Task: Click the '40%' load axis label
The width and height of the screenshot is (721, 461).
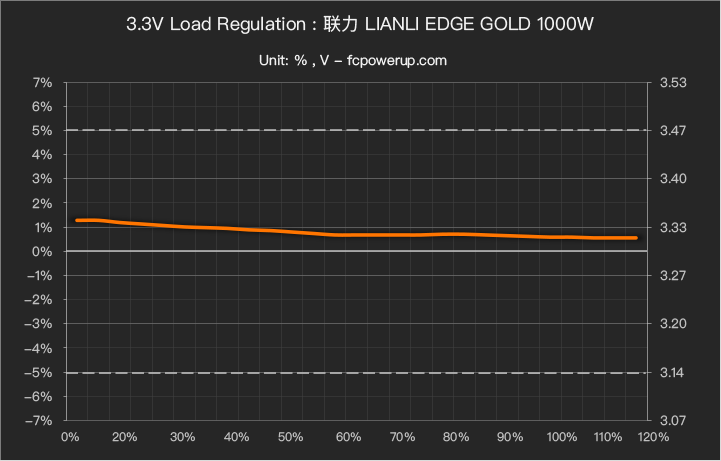Action: point(236,437)
